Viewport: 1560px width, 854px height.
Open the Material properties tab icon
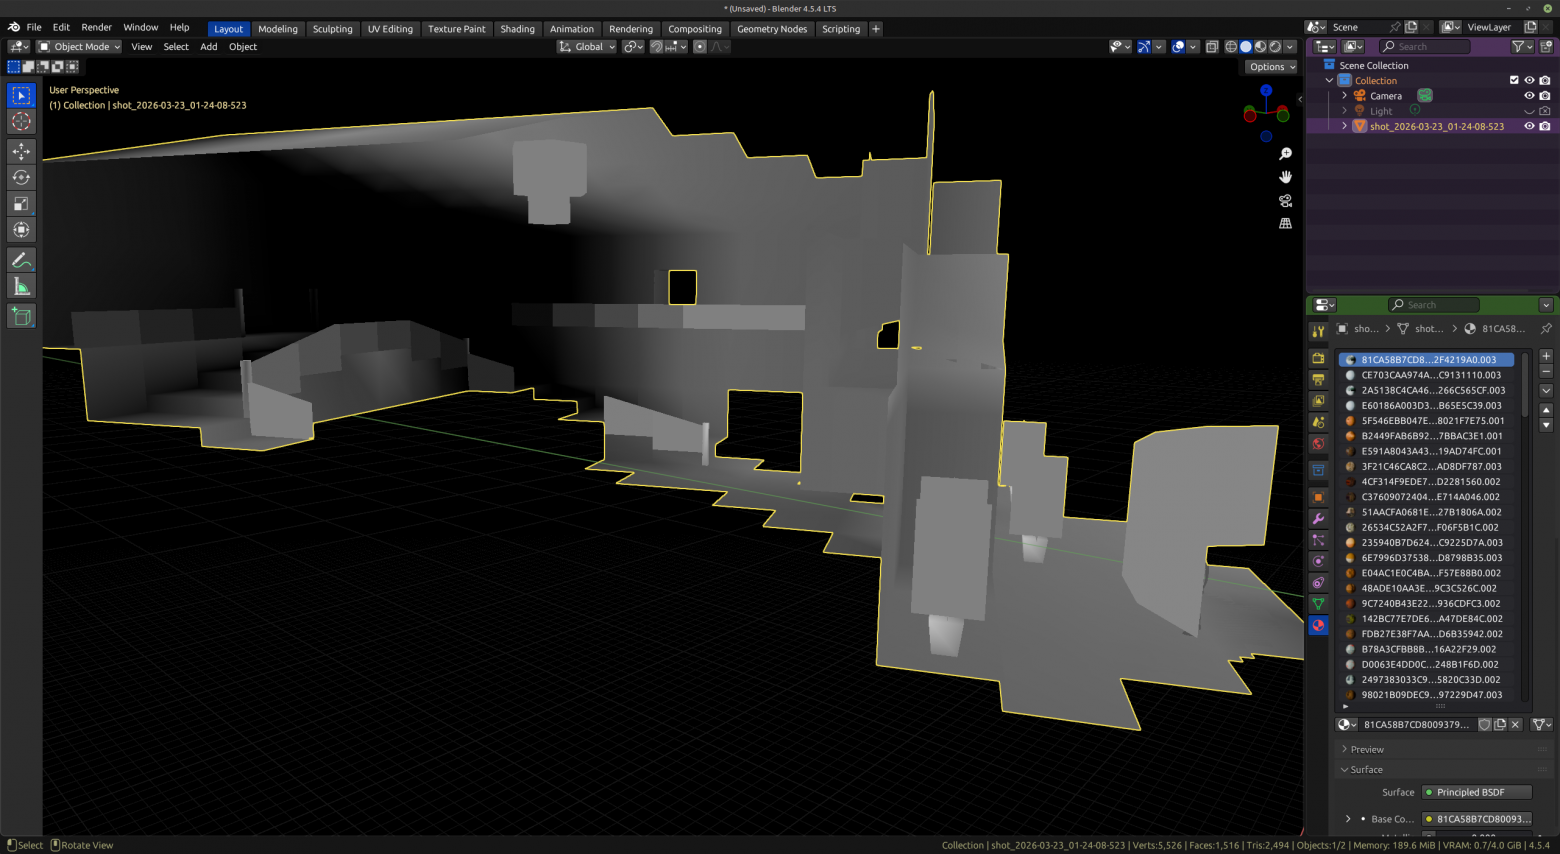tap(1318, 625)
